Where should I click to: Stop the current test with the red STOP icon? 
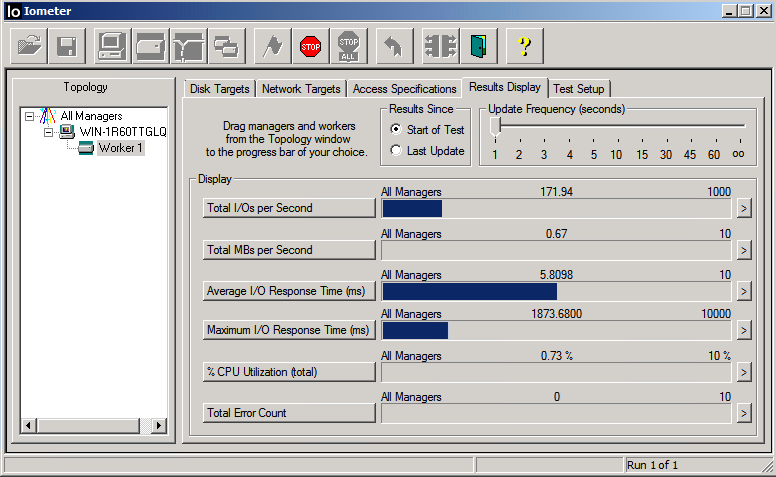click(311, 47)
